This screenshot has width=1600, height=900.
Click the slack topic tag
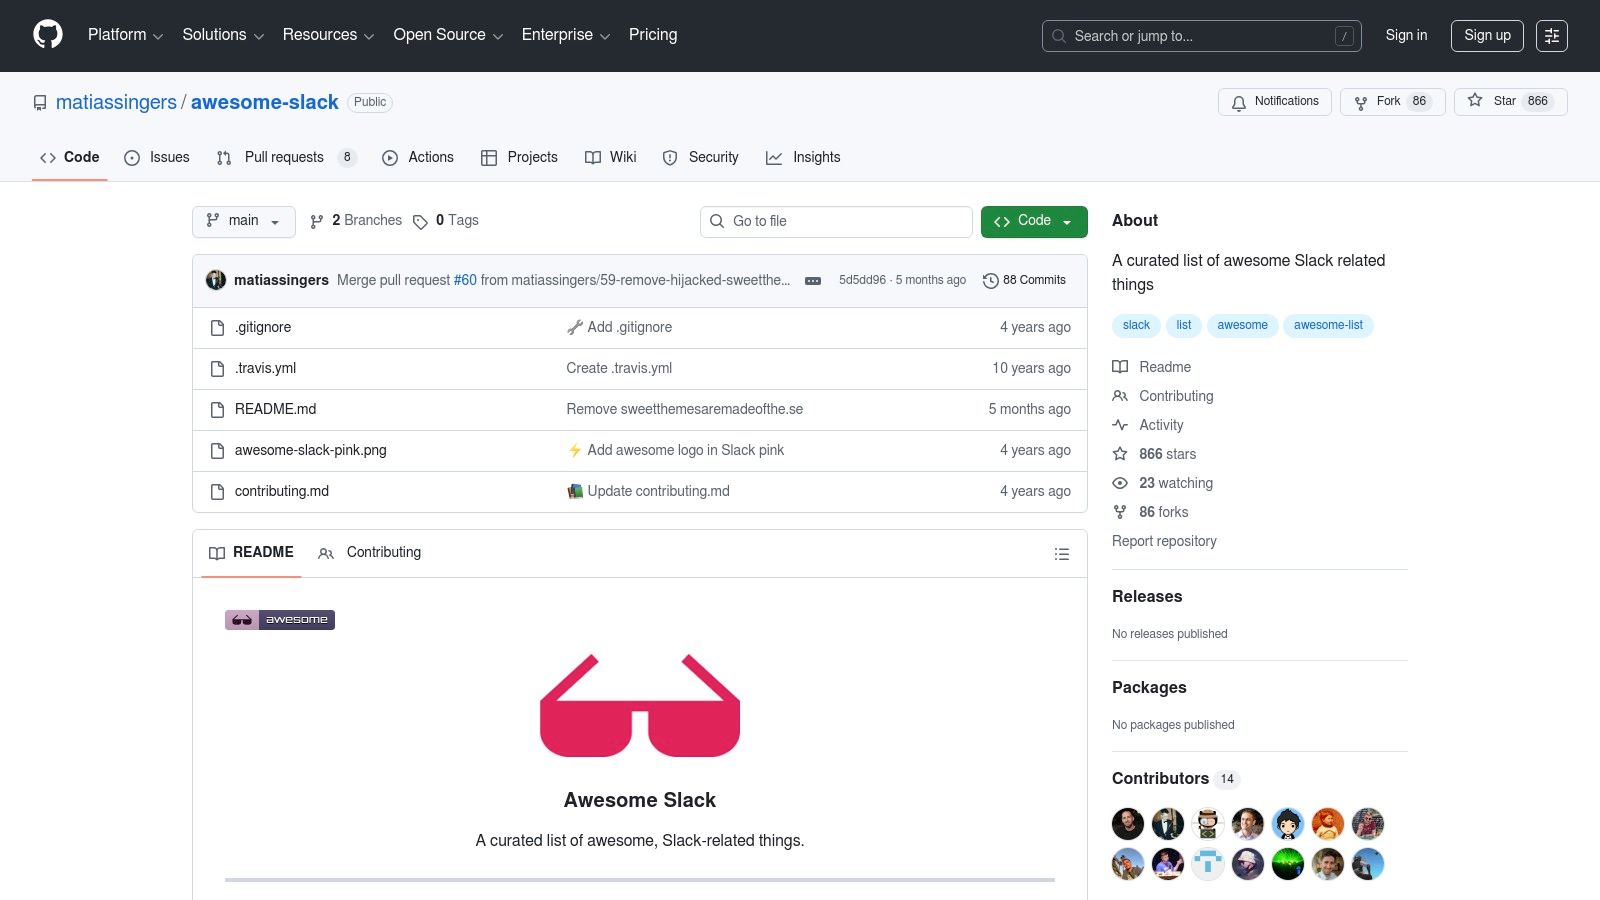[x=1136, y=325]
